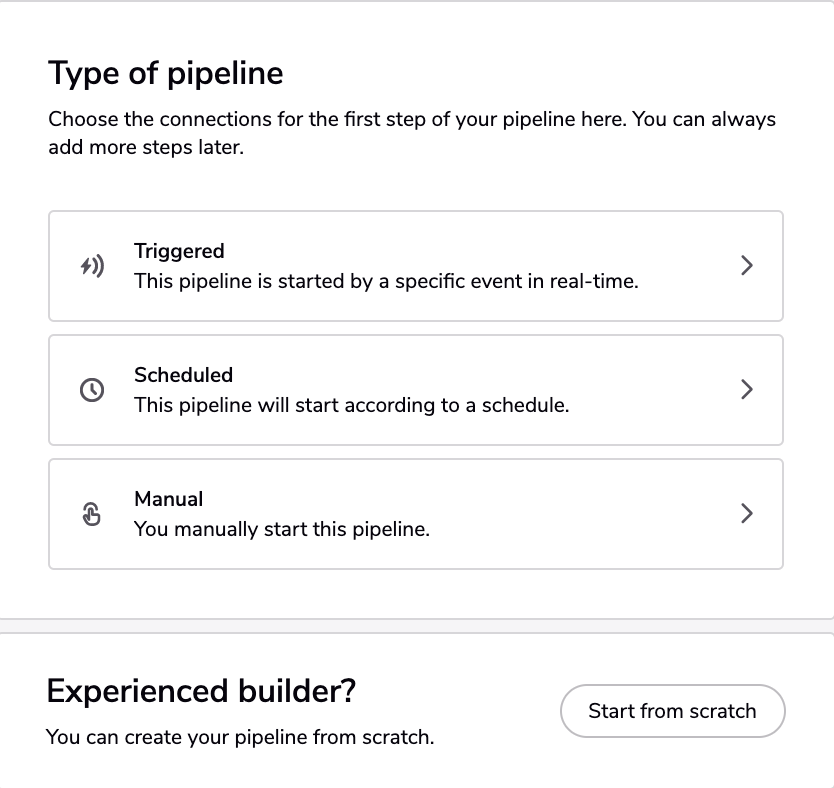Click 'You can create your pipeline from scratch' text
This screenshot has width=834, height=788.
[240, 737]
